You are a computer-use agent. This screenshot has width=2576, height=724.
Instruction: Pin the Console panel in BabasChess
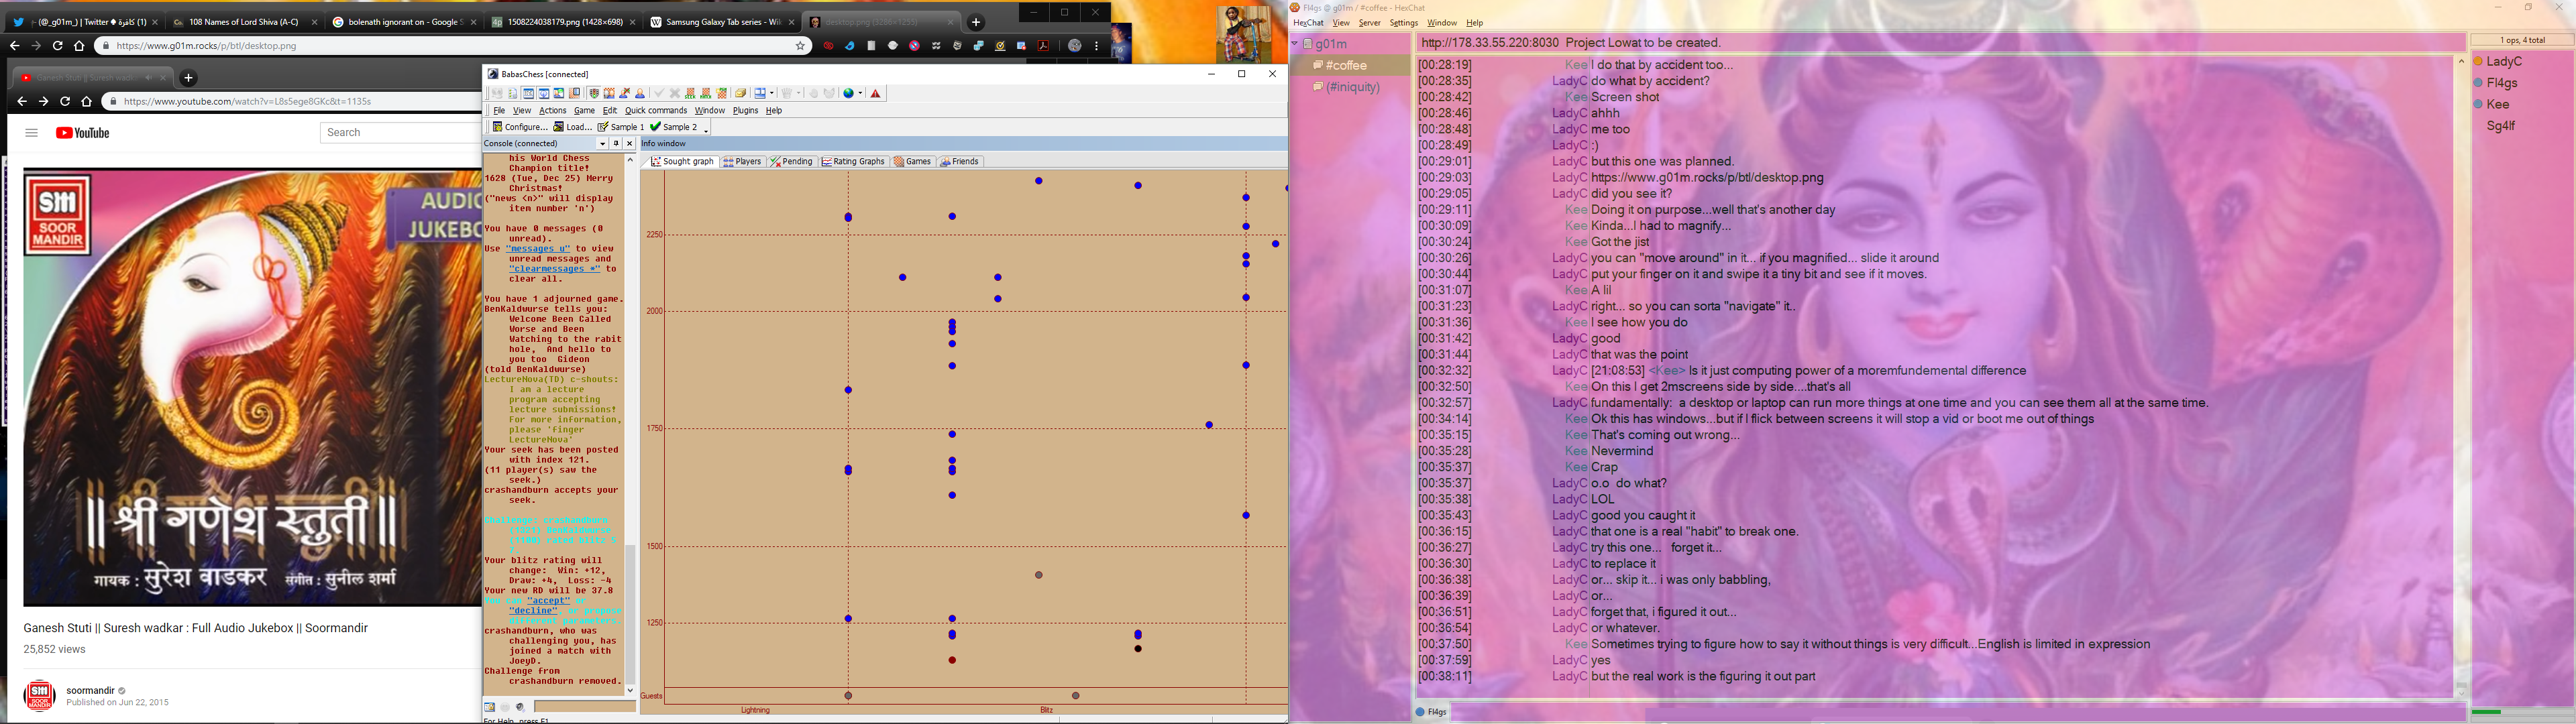pos(616,143)
